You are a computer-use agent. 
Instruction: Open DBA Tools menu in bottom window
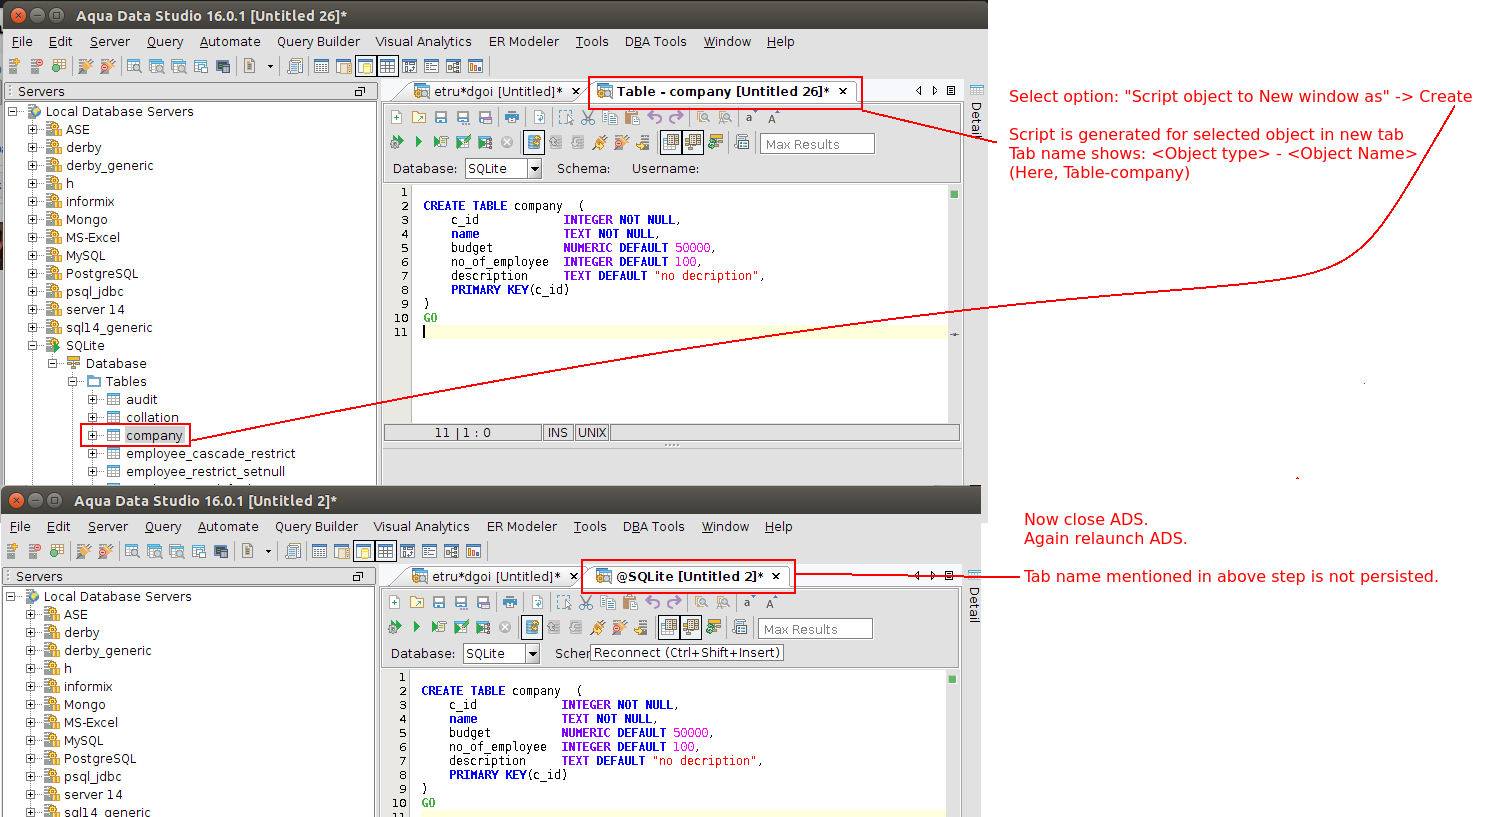[x=654, y=527]
